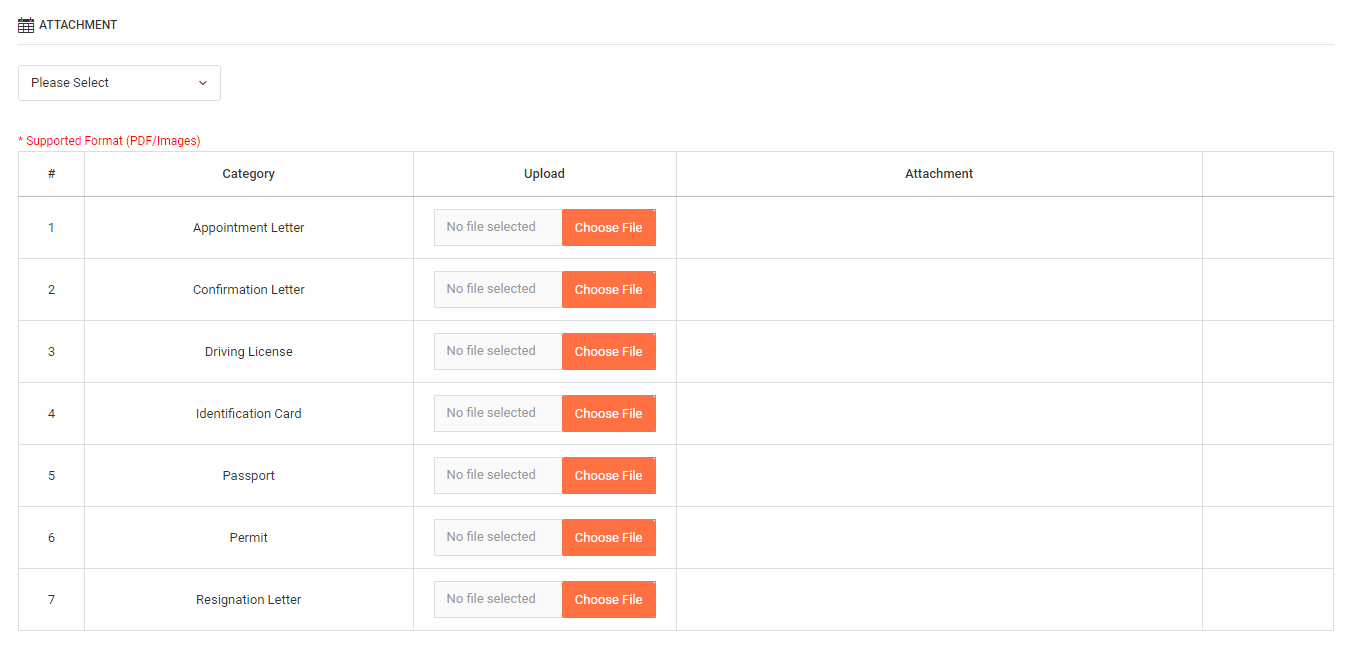This screenshot has height=654, width=1354.
Task: Click Choose File in the Passport row
Action: (x=608, y=475)
